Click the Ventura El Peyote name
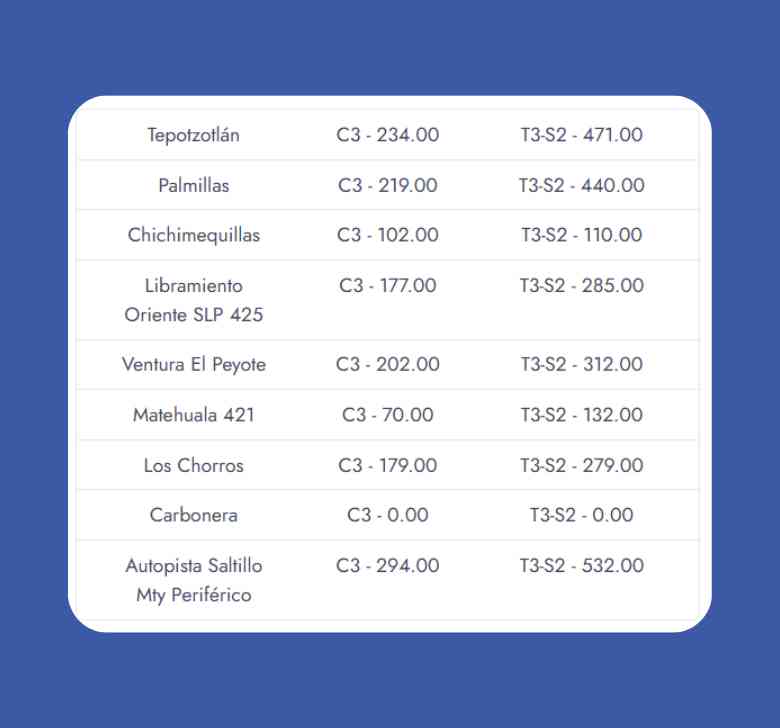 pos(193,365)
